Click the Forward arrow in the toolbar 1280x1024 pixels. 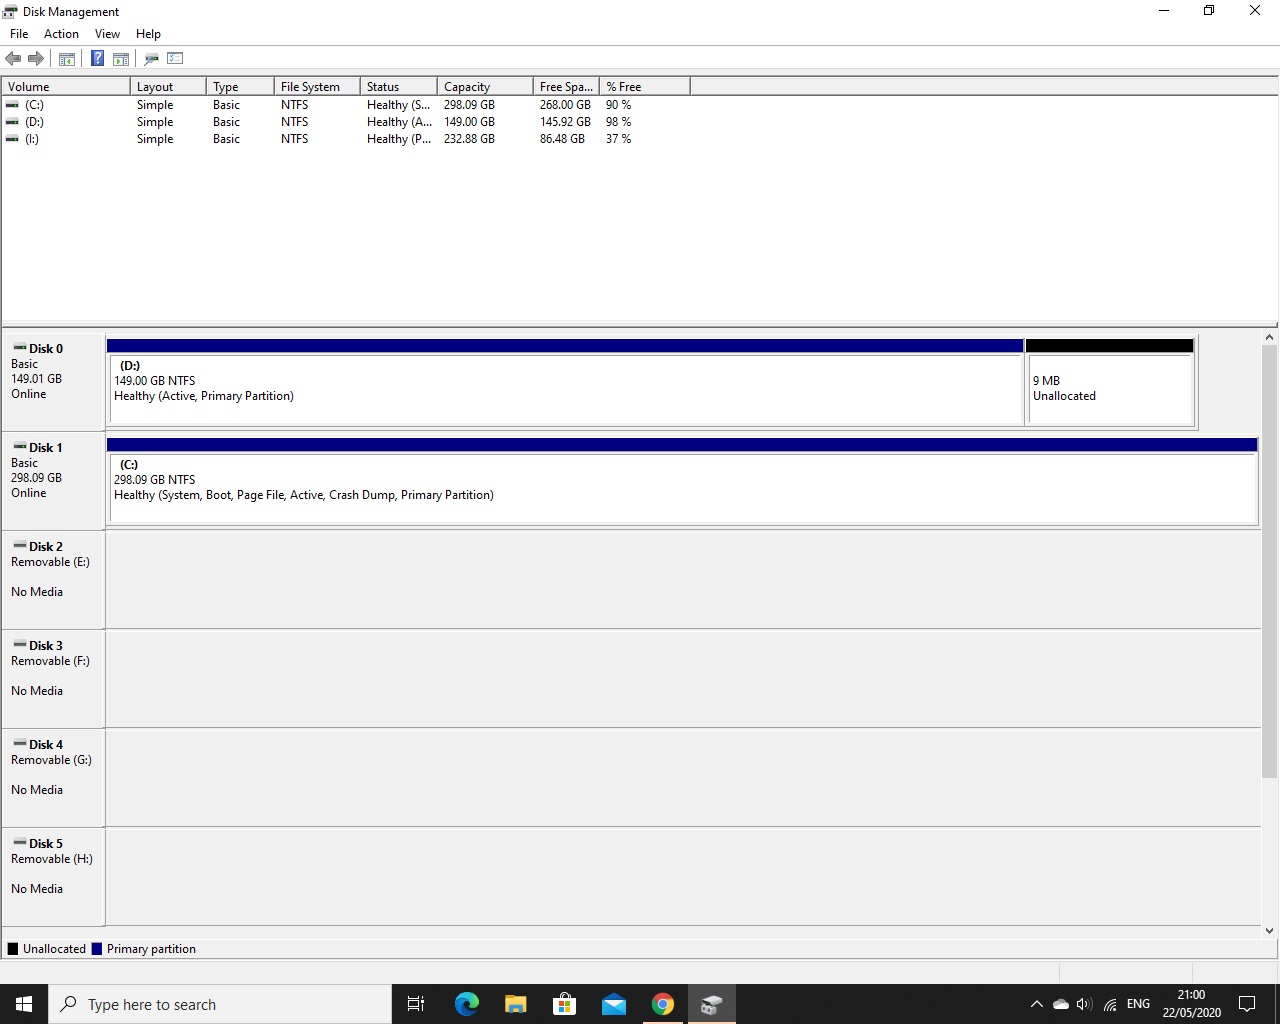click(x=36, y=59)
